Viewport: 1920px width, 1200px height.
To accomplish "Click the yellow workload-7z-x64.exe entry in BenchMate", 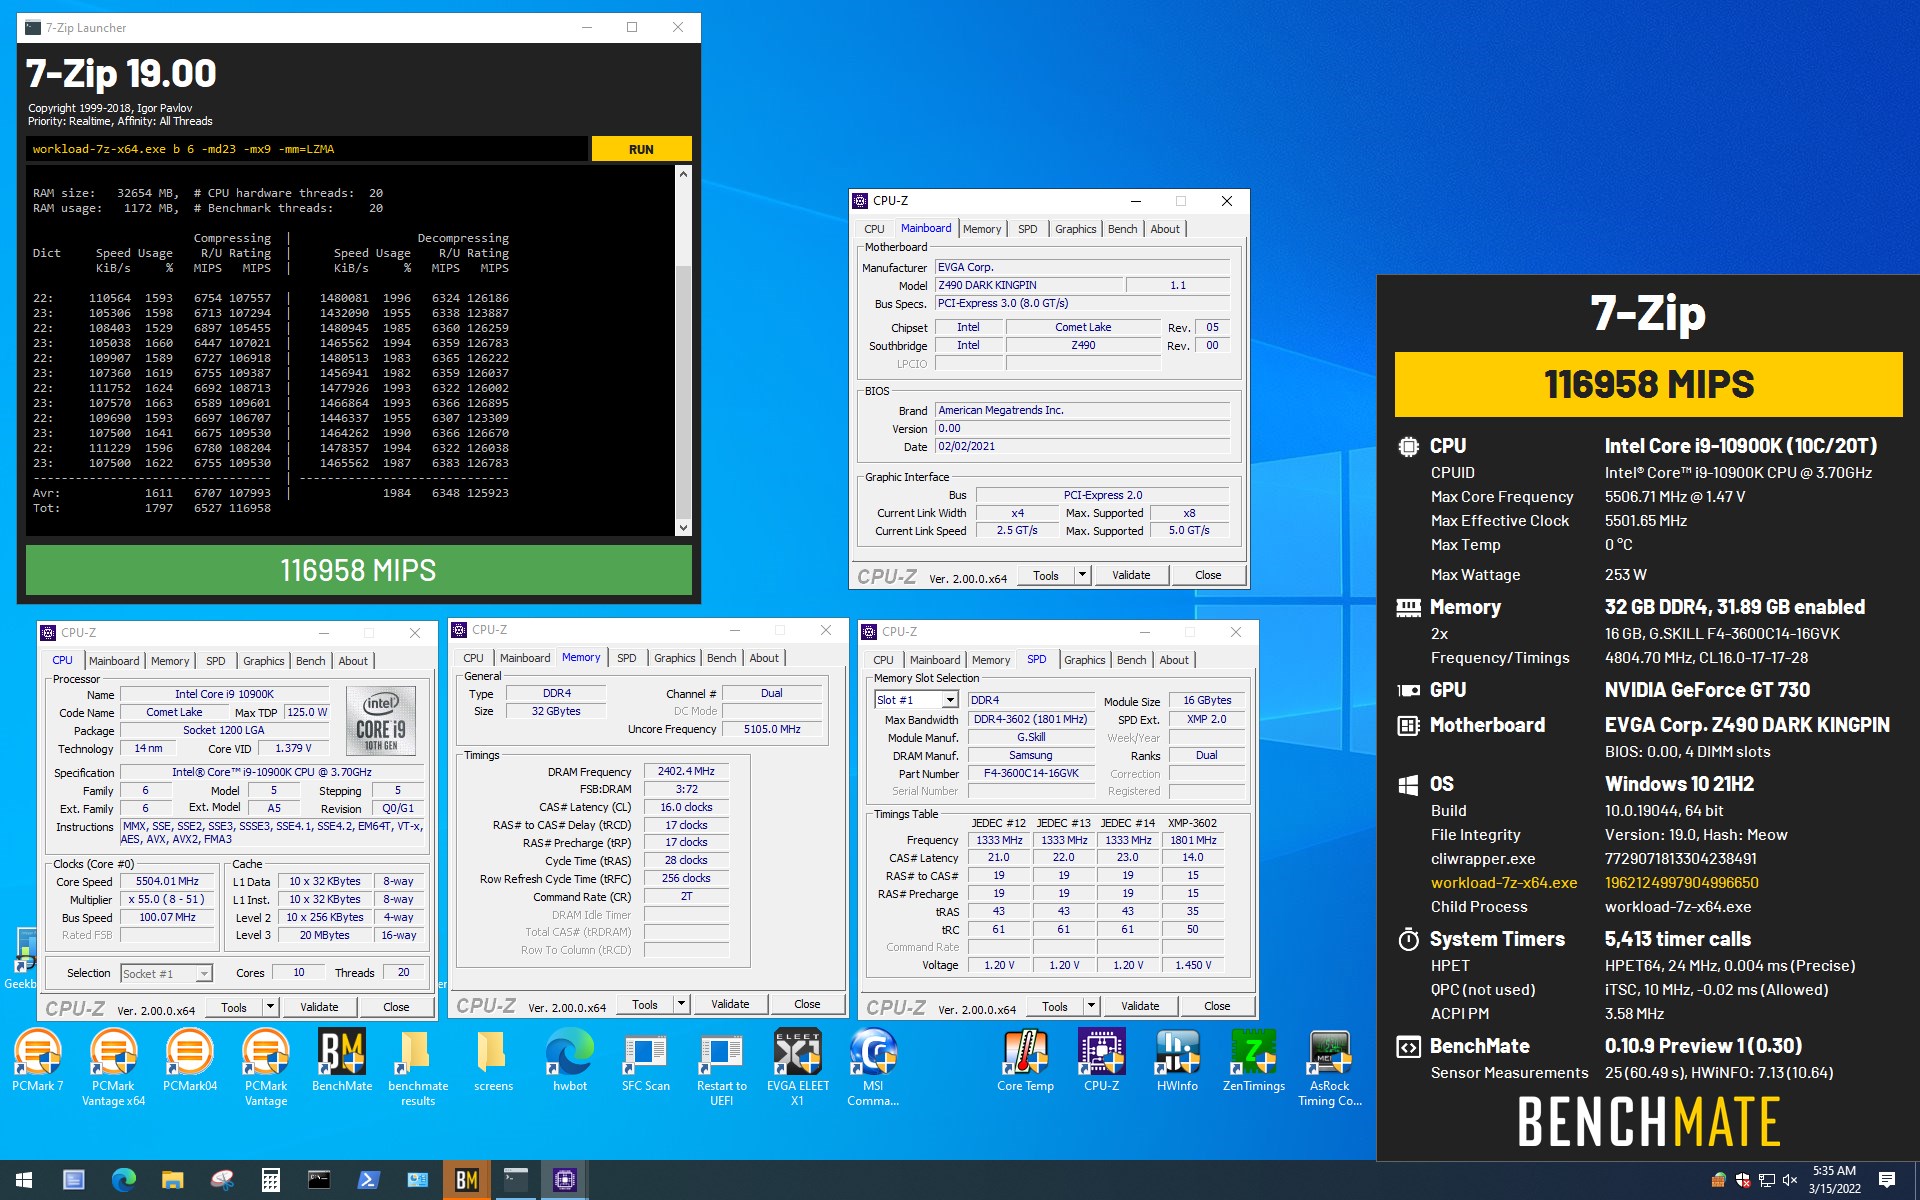I will pyautogui.click(x=1504, y=883).
